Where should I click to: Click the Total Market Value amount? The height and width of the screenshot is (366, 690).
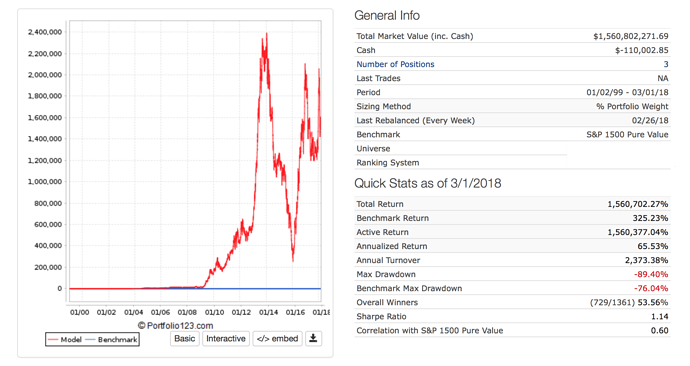631,36
